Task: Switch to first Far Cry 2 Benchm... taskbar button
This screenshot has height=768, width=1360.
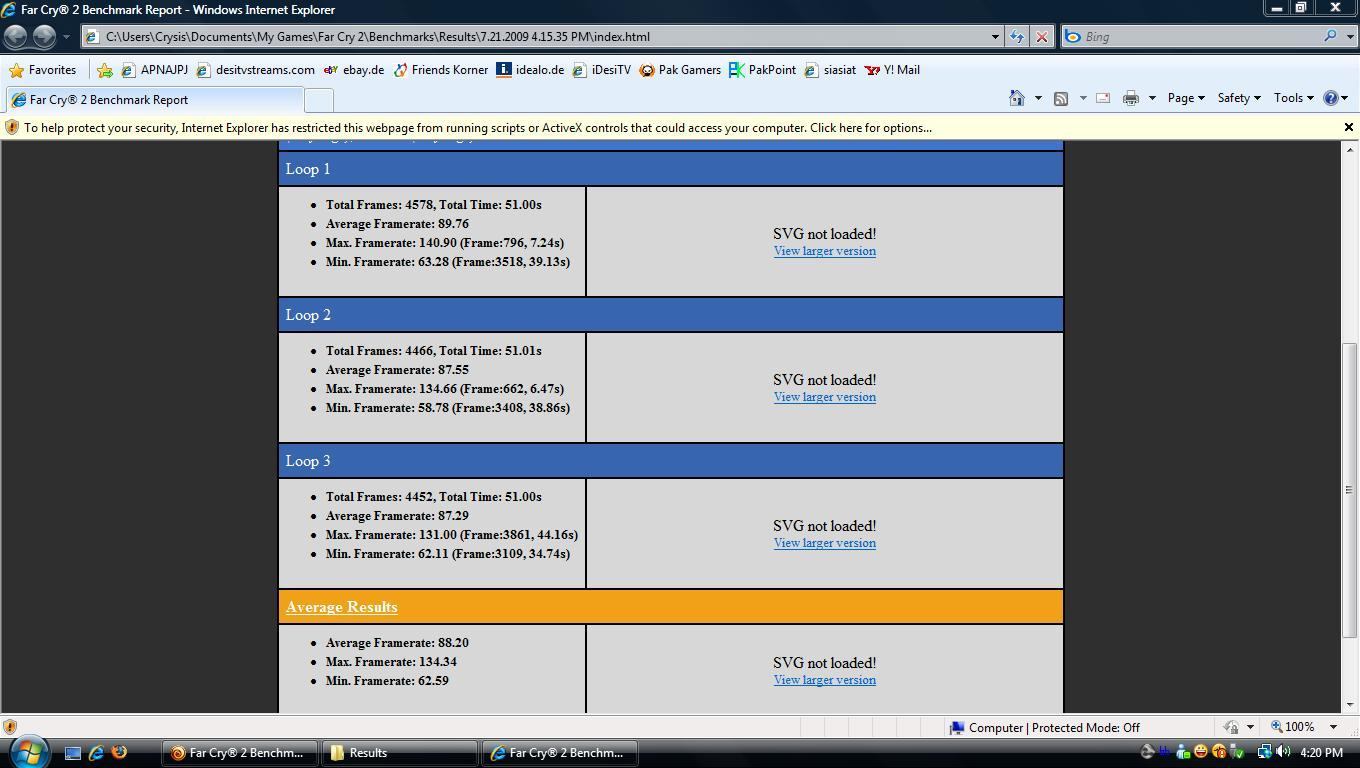Action: 240,753
